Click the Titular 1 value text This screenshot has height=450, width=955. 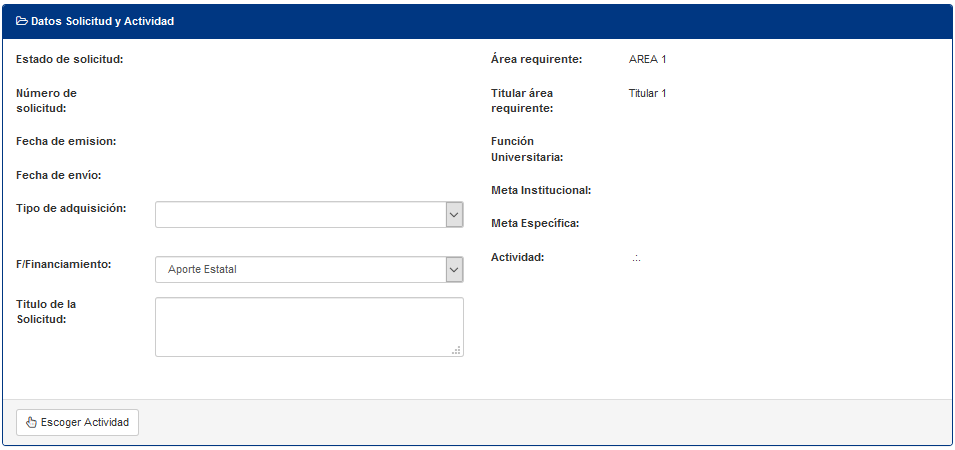pos(647,94)
